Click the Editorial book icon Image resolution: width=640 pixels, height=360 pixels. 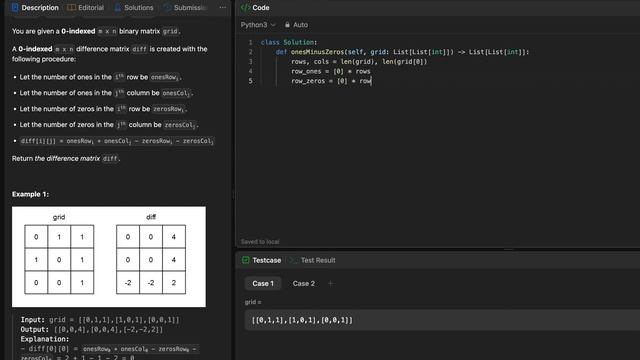(71, 7)
